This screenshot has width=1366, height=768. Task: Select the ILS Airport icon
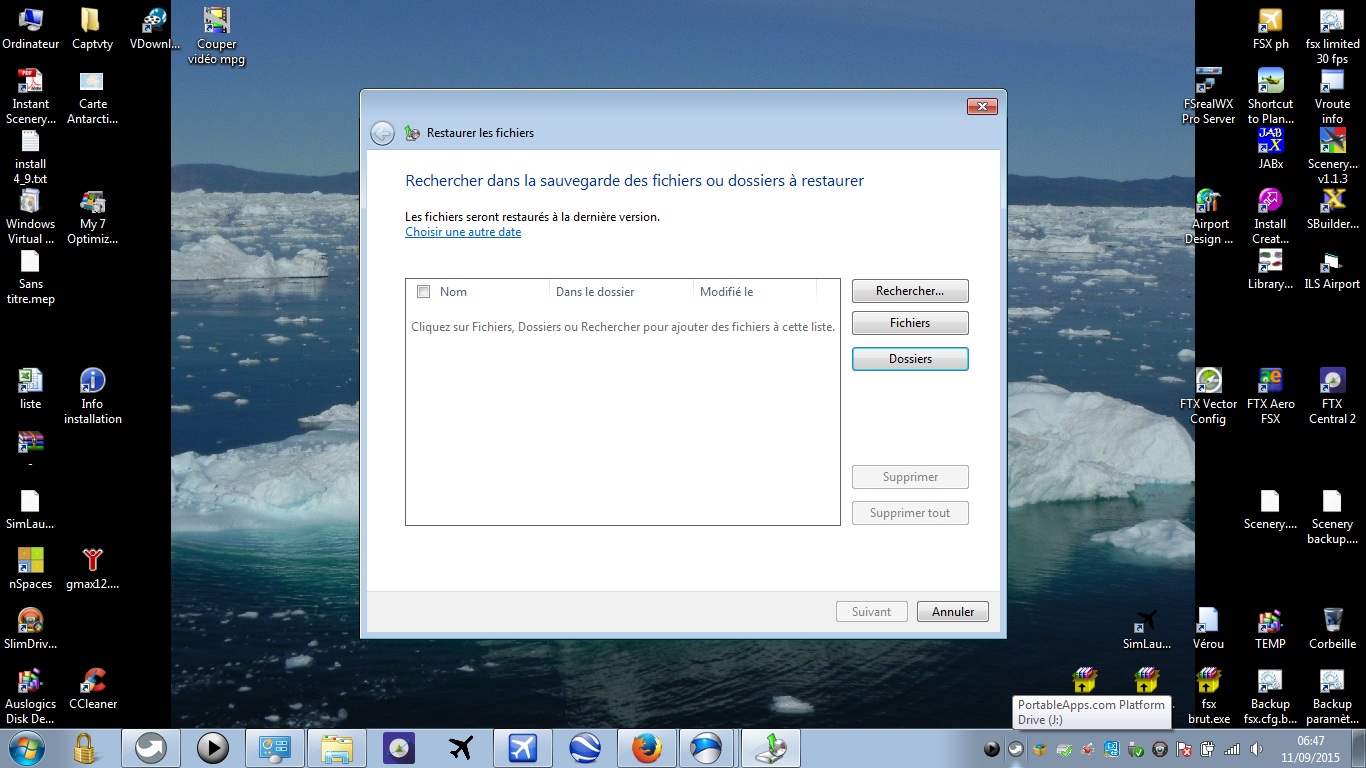point(1332,269)
